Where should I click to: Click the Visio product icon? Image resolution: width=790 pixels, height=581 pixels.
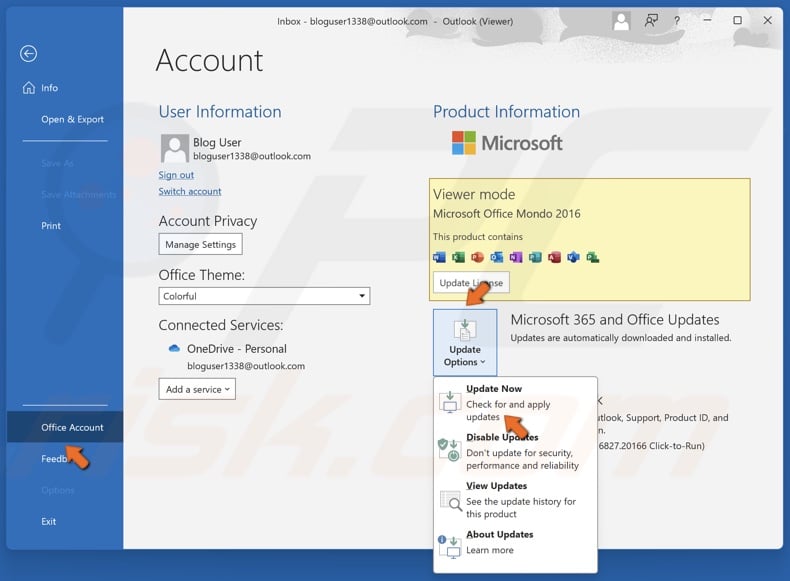click(573, 257)
